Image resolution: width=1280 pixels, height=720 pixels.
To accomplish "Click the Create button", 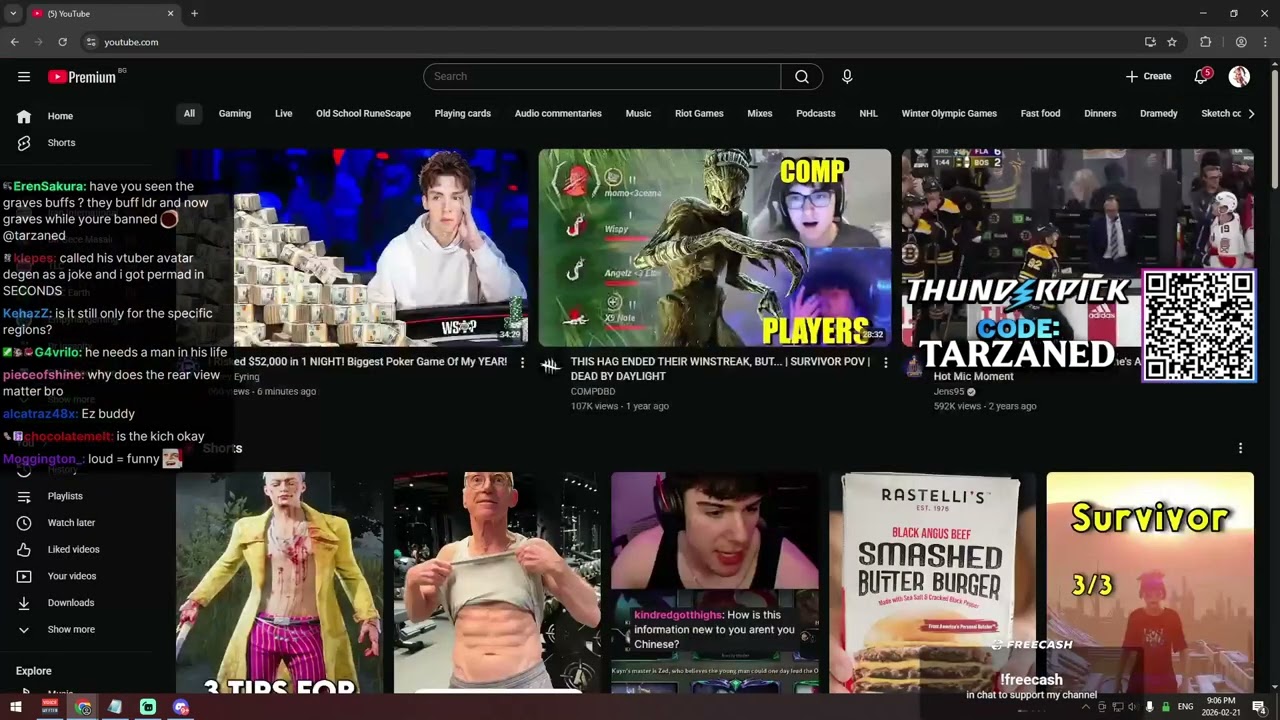I will [x=1148, y=77].
